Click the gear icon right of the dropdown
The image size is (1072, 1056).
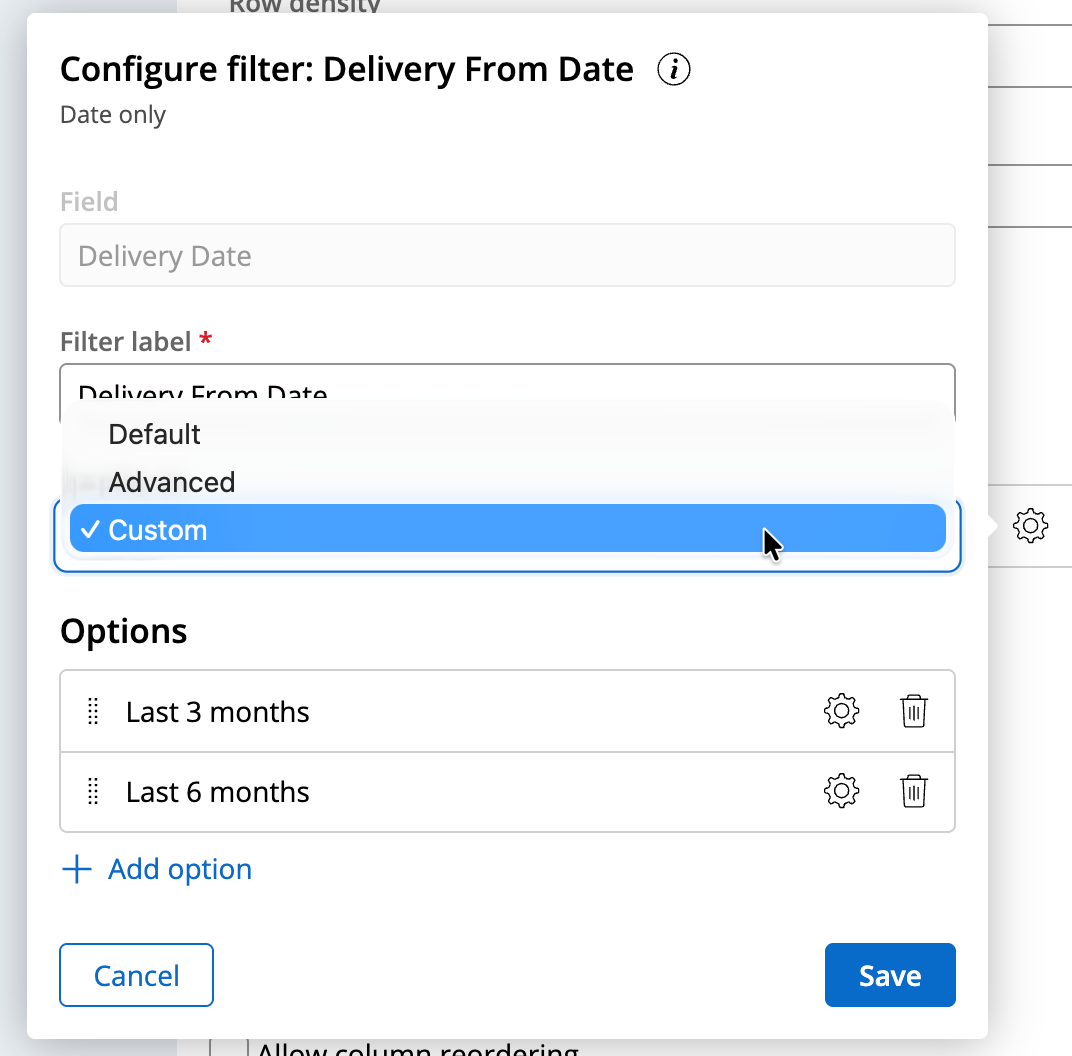tap(1030, 526)
